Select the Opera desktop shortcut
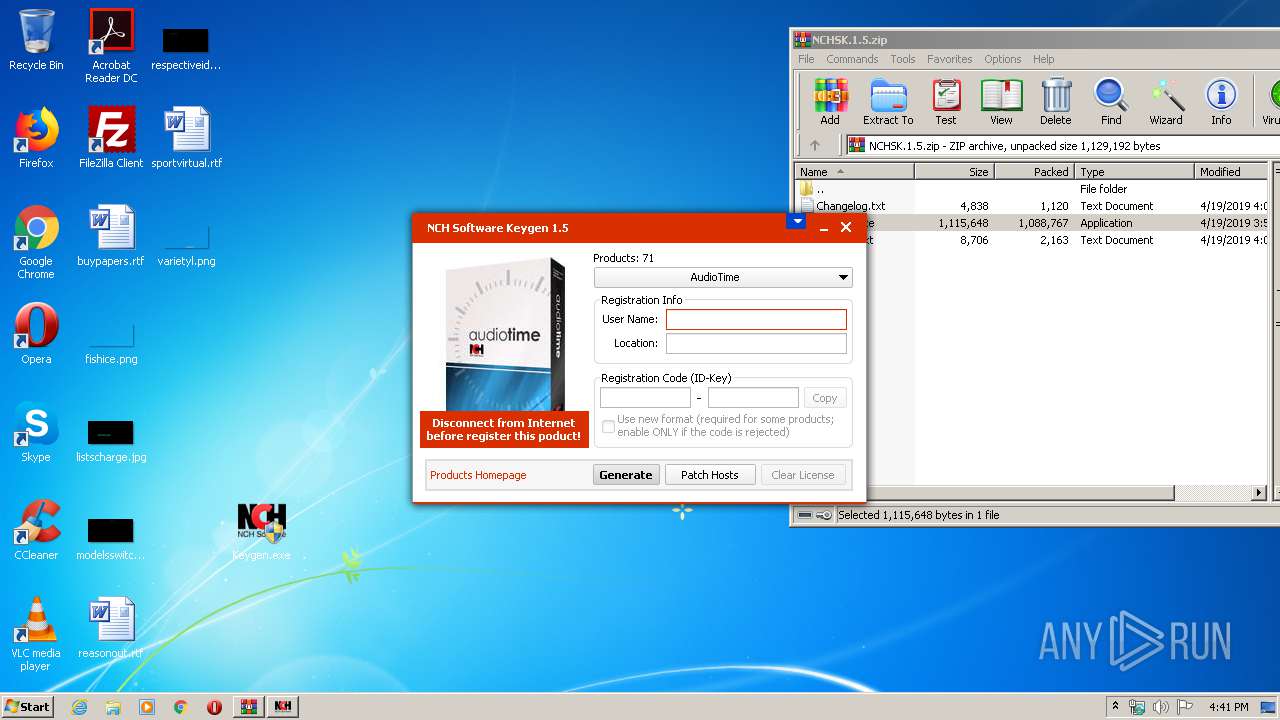The height and width of the screenshot is (720, 1280). coord(36,334)
